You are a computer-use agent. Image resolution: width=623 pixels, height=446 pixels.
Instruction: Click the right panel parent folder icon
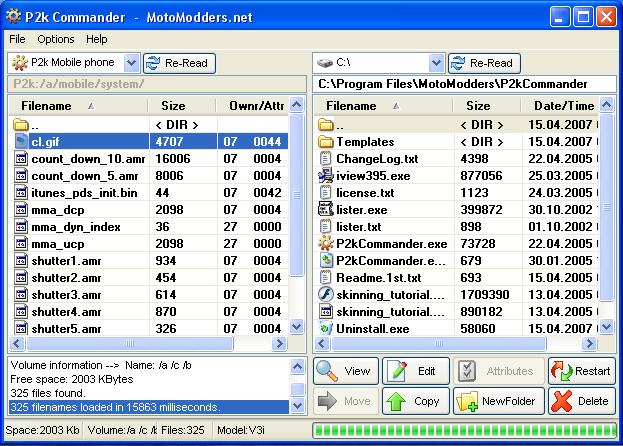point(325,125)
